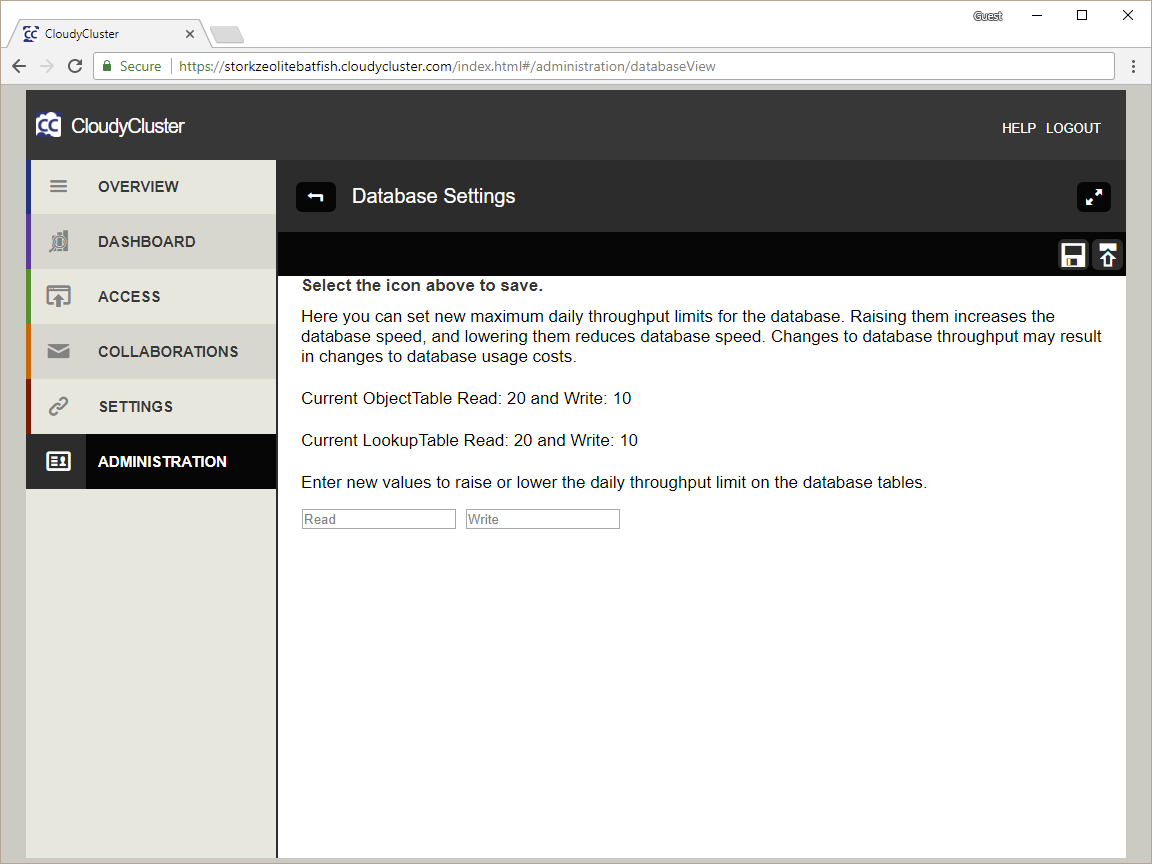Open the DASHBOARD menu item
Screen dimensions: 1152x864
[152, 242]
